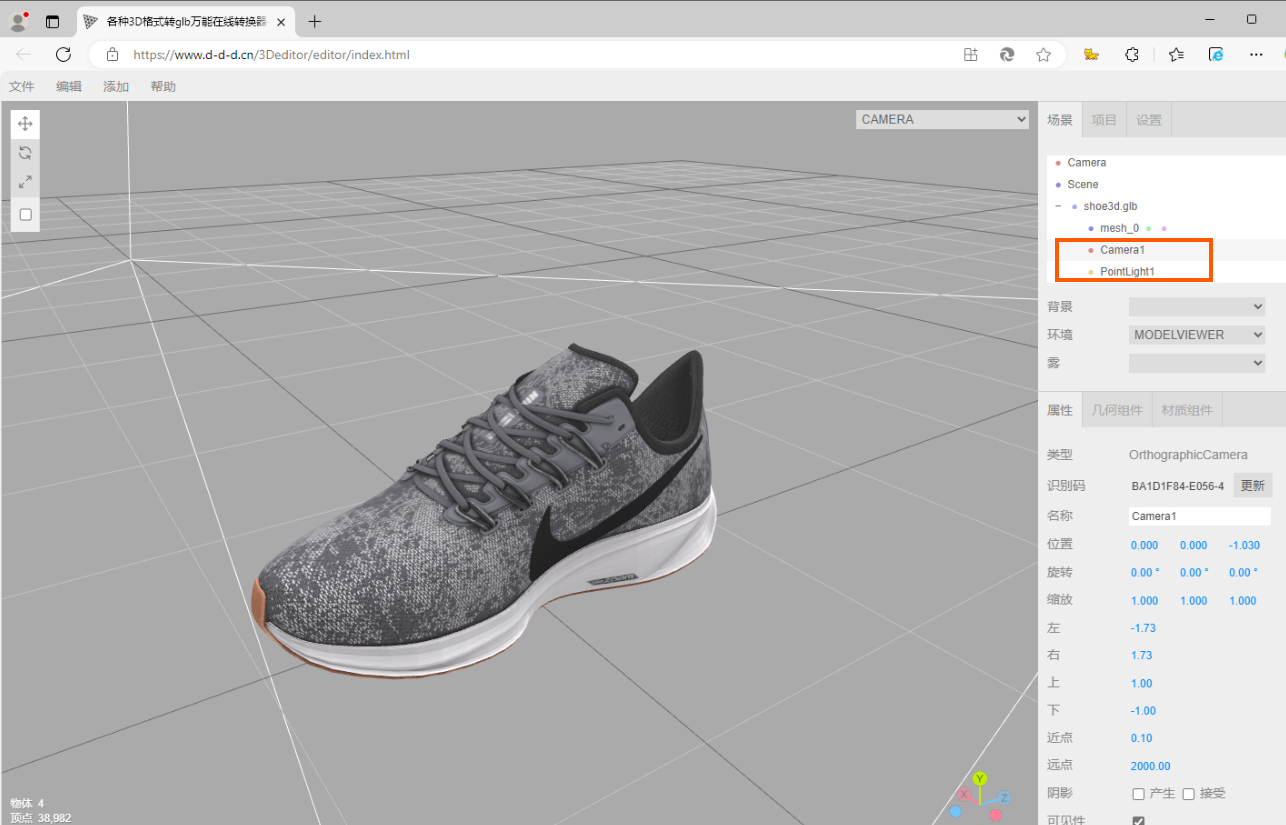Viewport: 1286px width, 825px height.
Task: Click the 识别码 UUID field
Action: 1178,487
